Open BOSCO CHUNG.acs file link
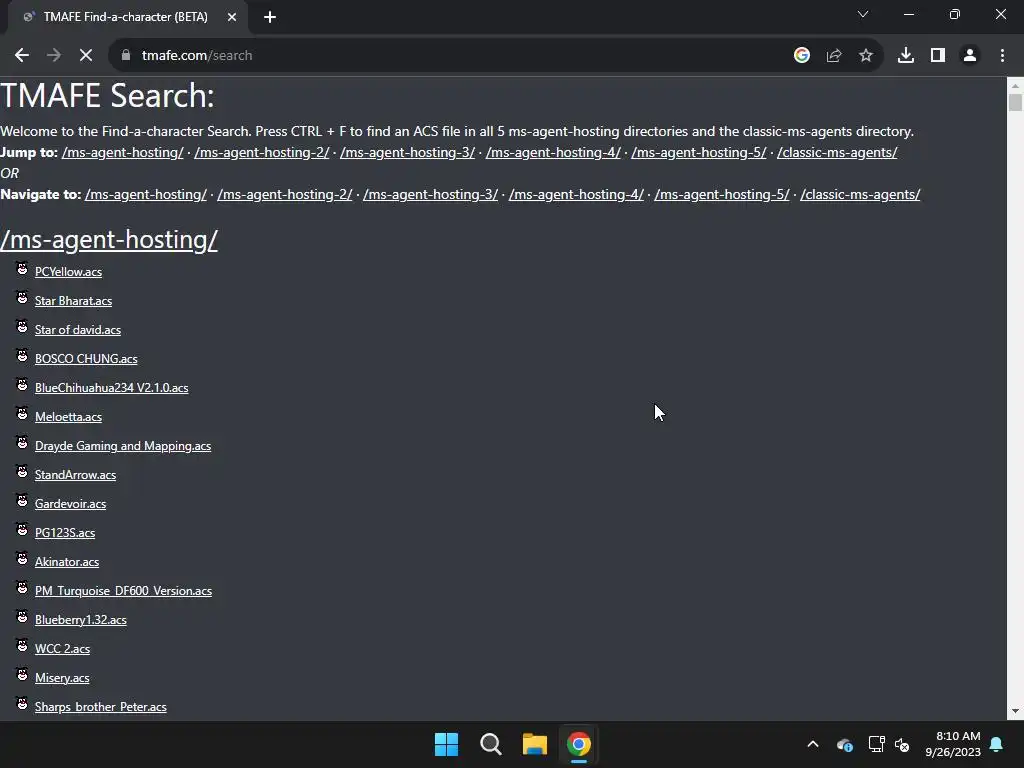Image resolution: width=1024 pixels, height=768 pixels. coord(86,359)
